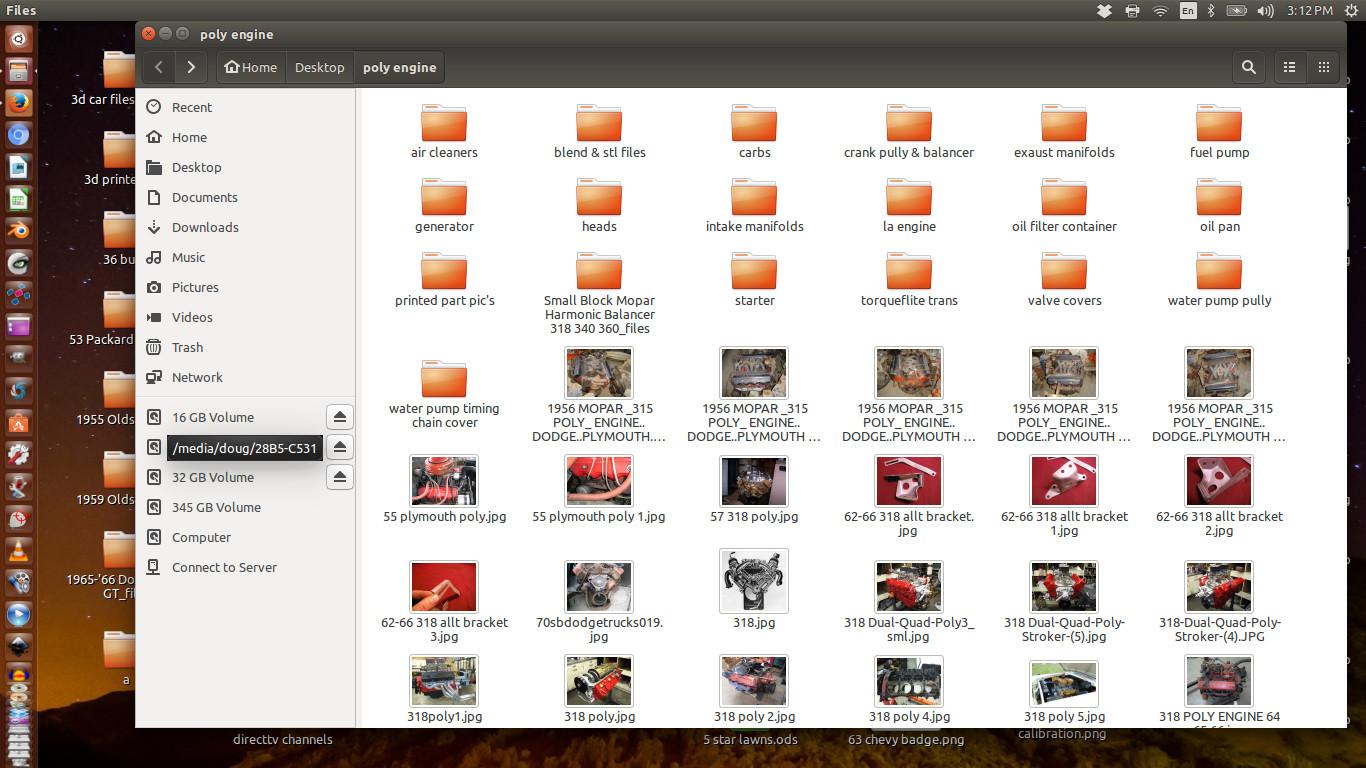Image resolution: width=1366 pixels, height=768 pixels.
Task: Go back using the left arrow button
Action: point(158,67)
